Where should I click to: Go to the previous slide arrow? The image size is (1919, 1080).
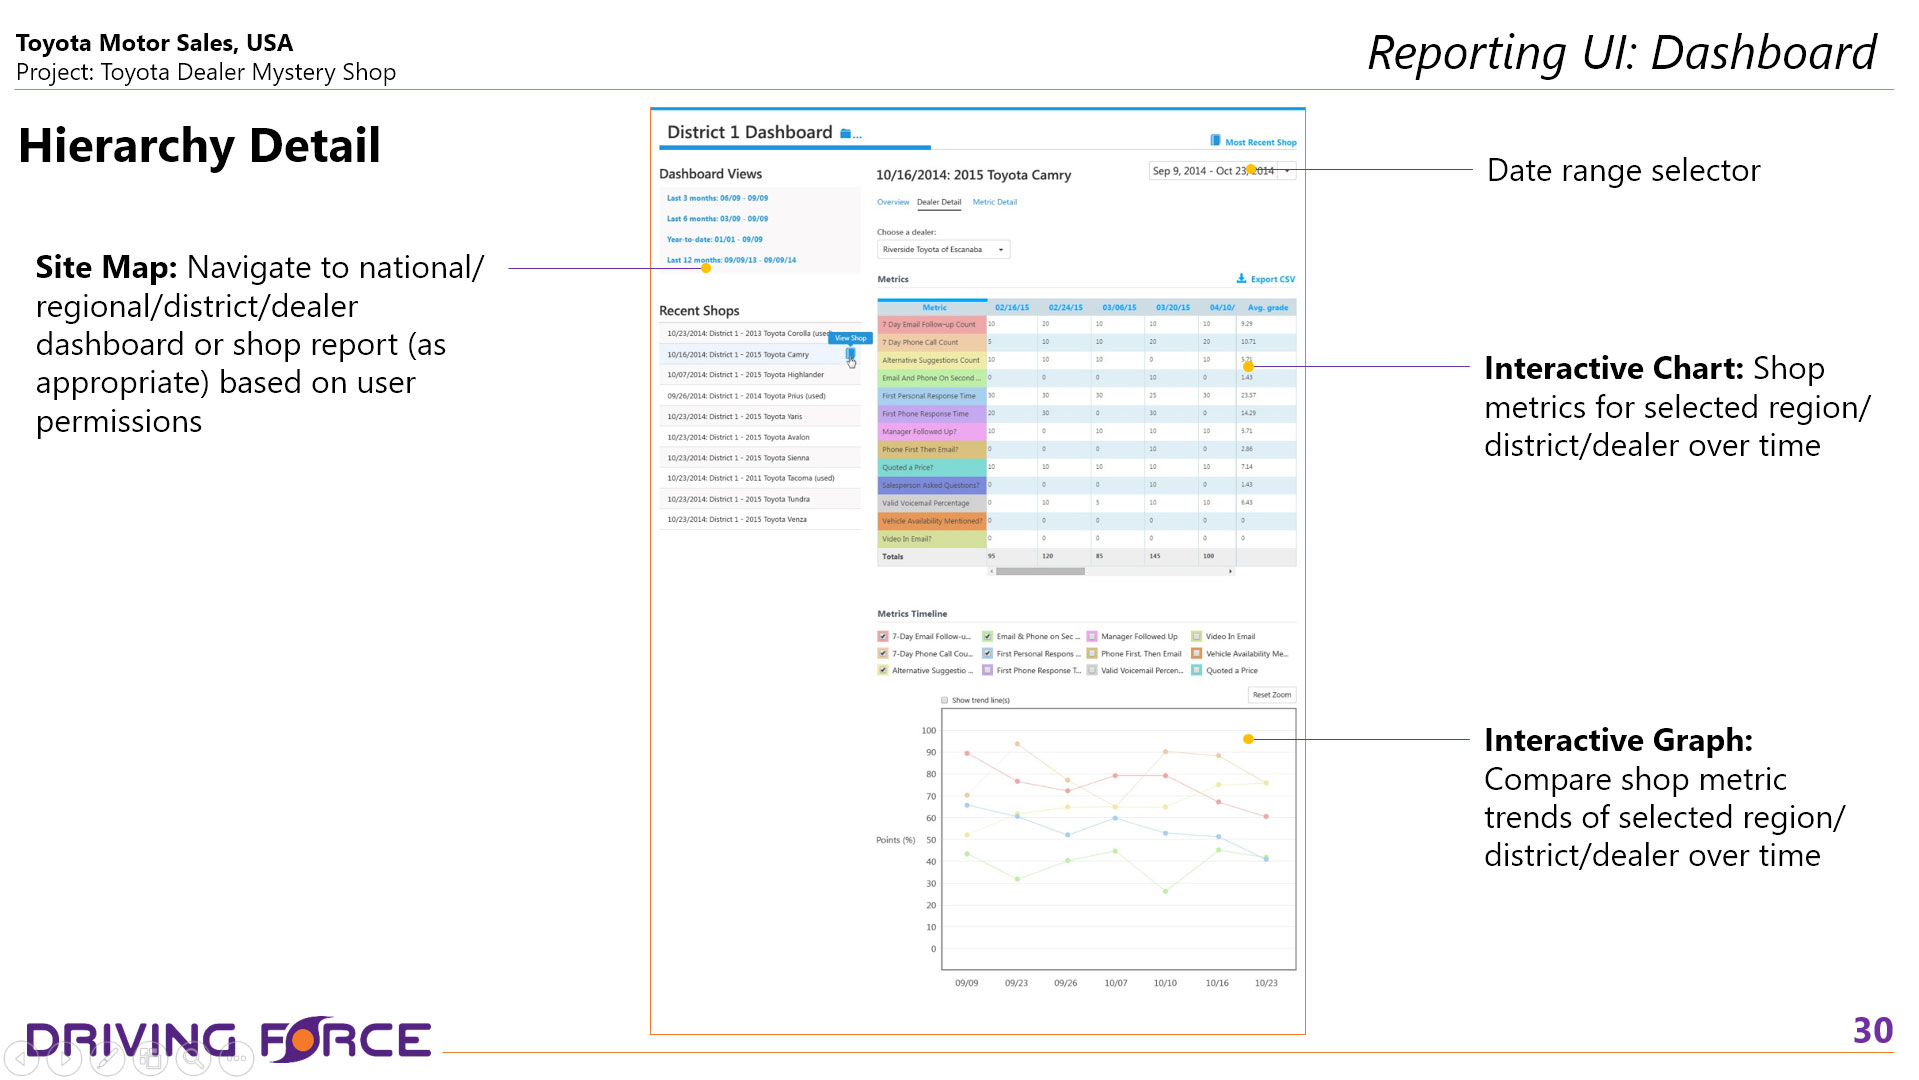coord(21,1058)
